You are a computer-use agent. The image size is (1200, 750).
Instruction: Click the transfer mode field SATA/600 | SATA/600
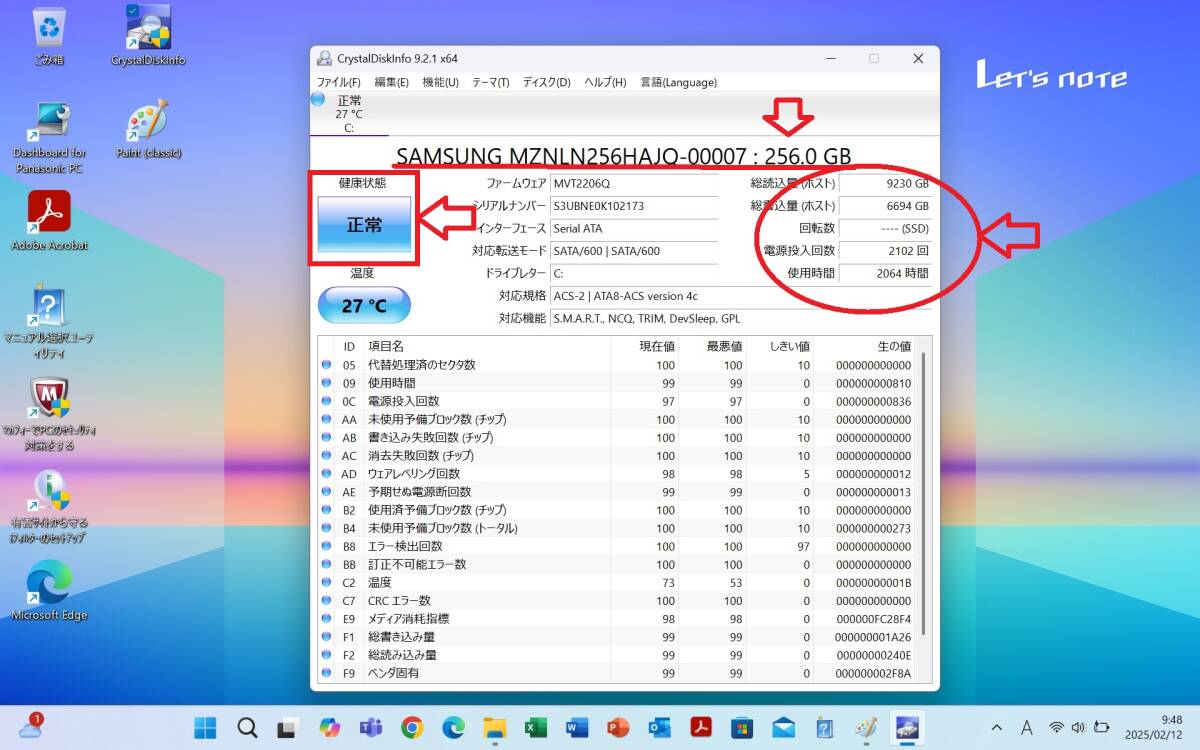click(634, 251)
